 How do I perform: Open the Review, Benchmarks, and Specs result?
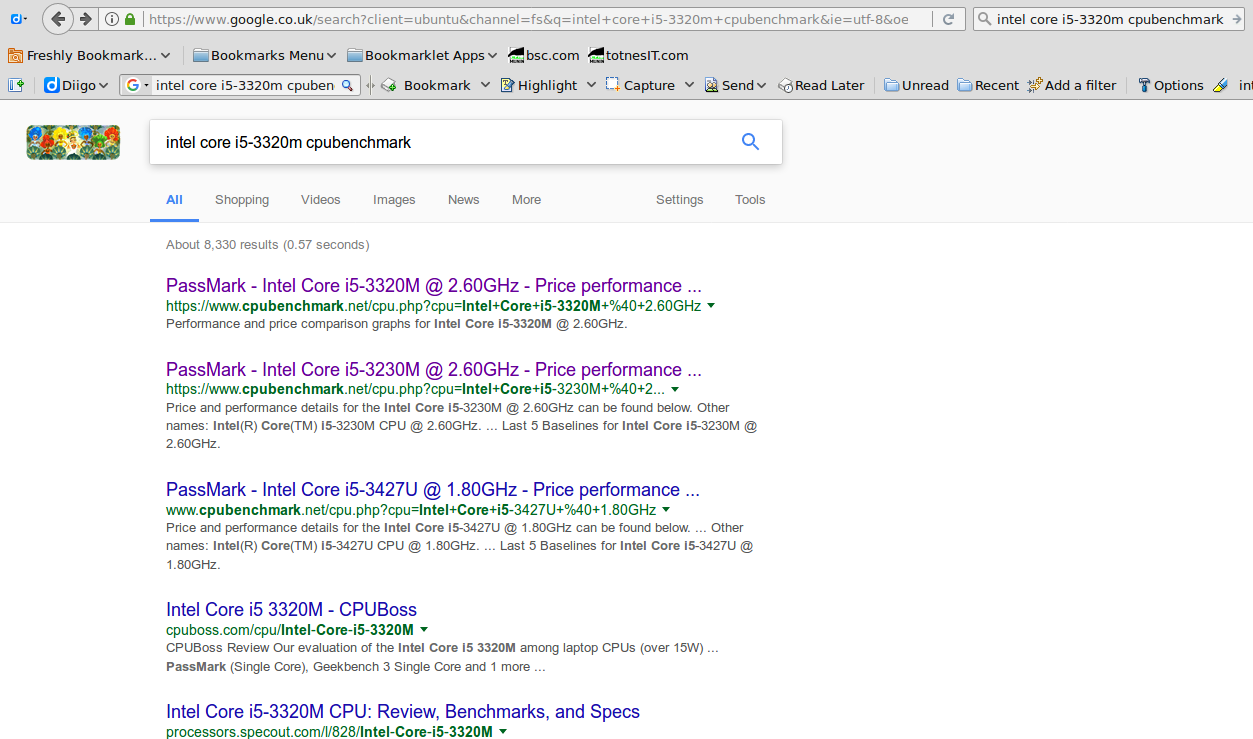[403, 712]
